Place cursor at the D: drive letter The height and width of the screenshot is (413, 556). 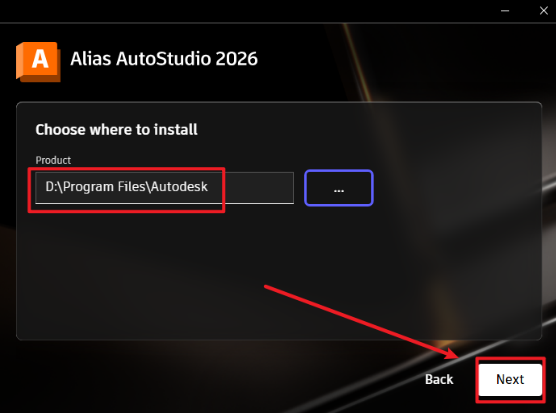click(x=51, y=186)
